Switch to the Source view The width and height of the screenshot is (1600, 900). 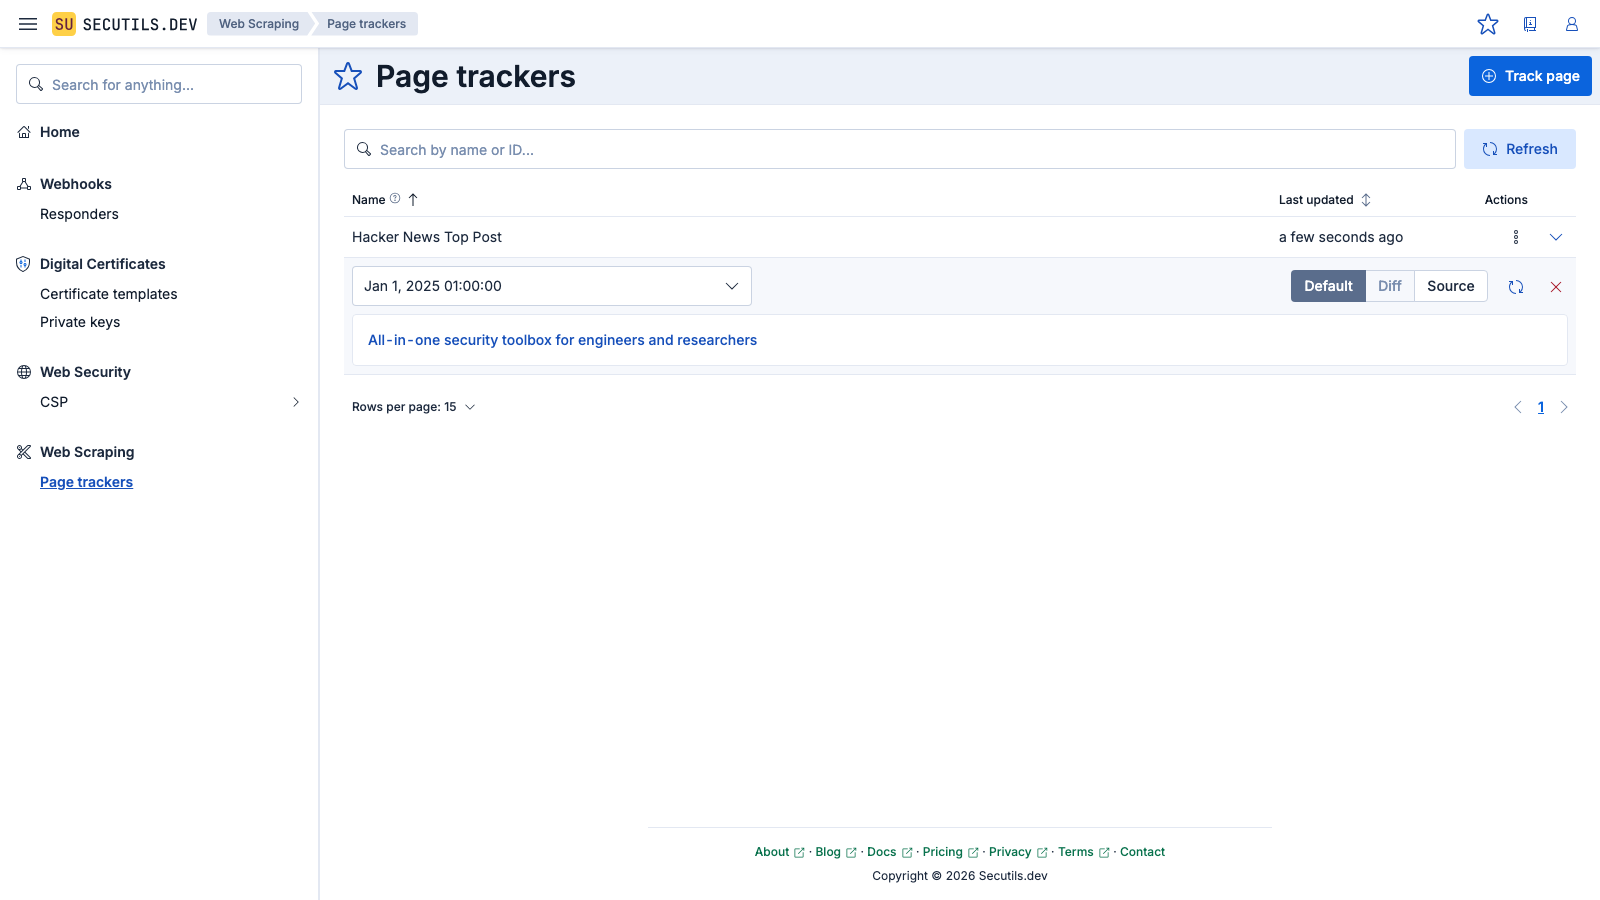pos(1450,286)
